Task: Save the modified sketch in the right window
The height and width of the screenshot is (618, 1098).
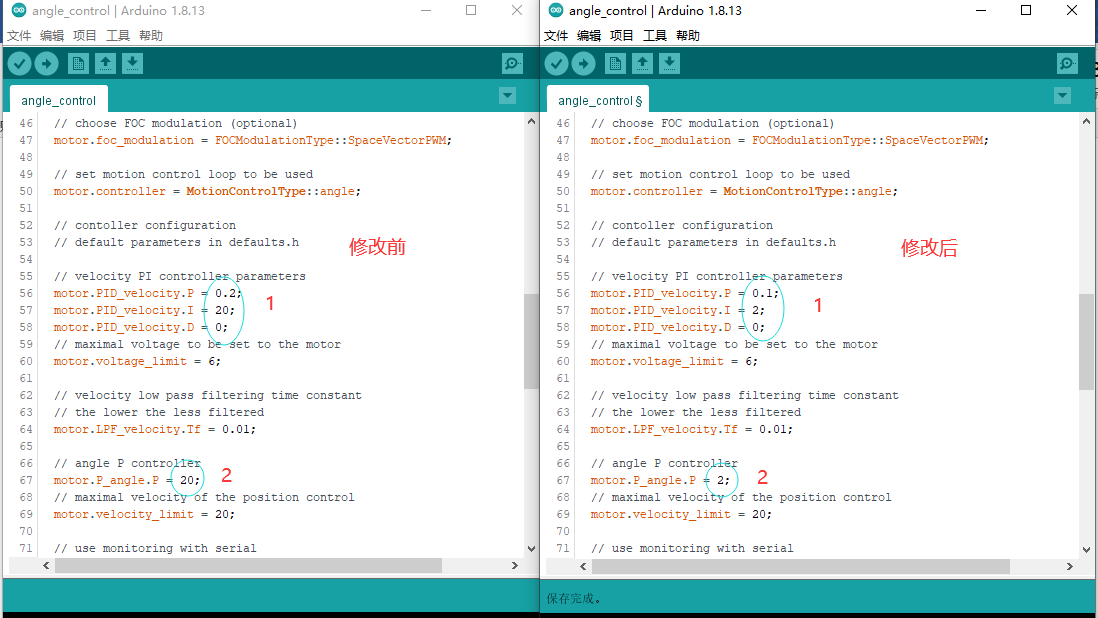Action: [x=668, y=63]
